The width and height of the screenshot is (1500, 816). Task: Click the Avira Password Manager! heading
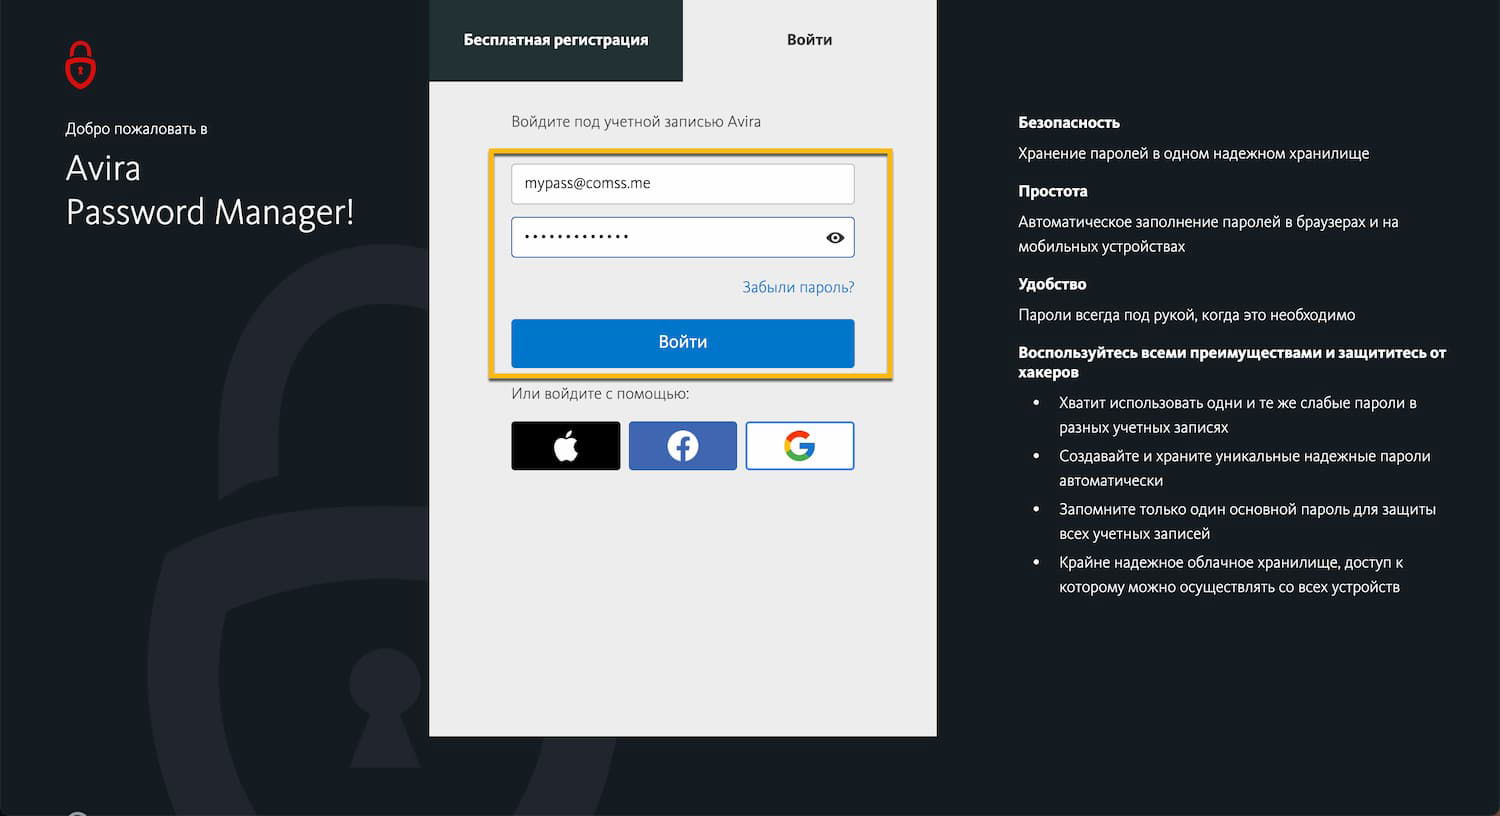[210, 190]
